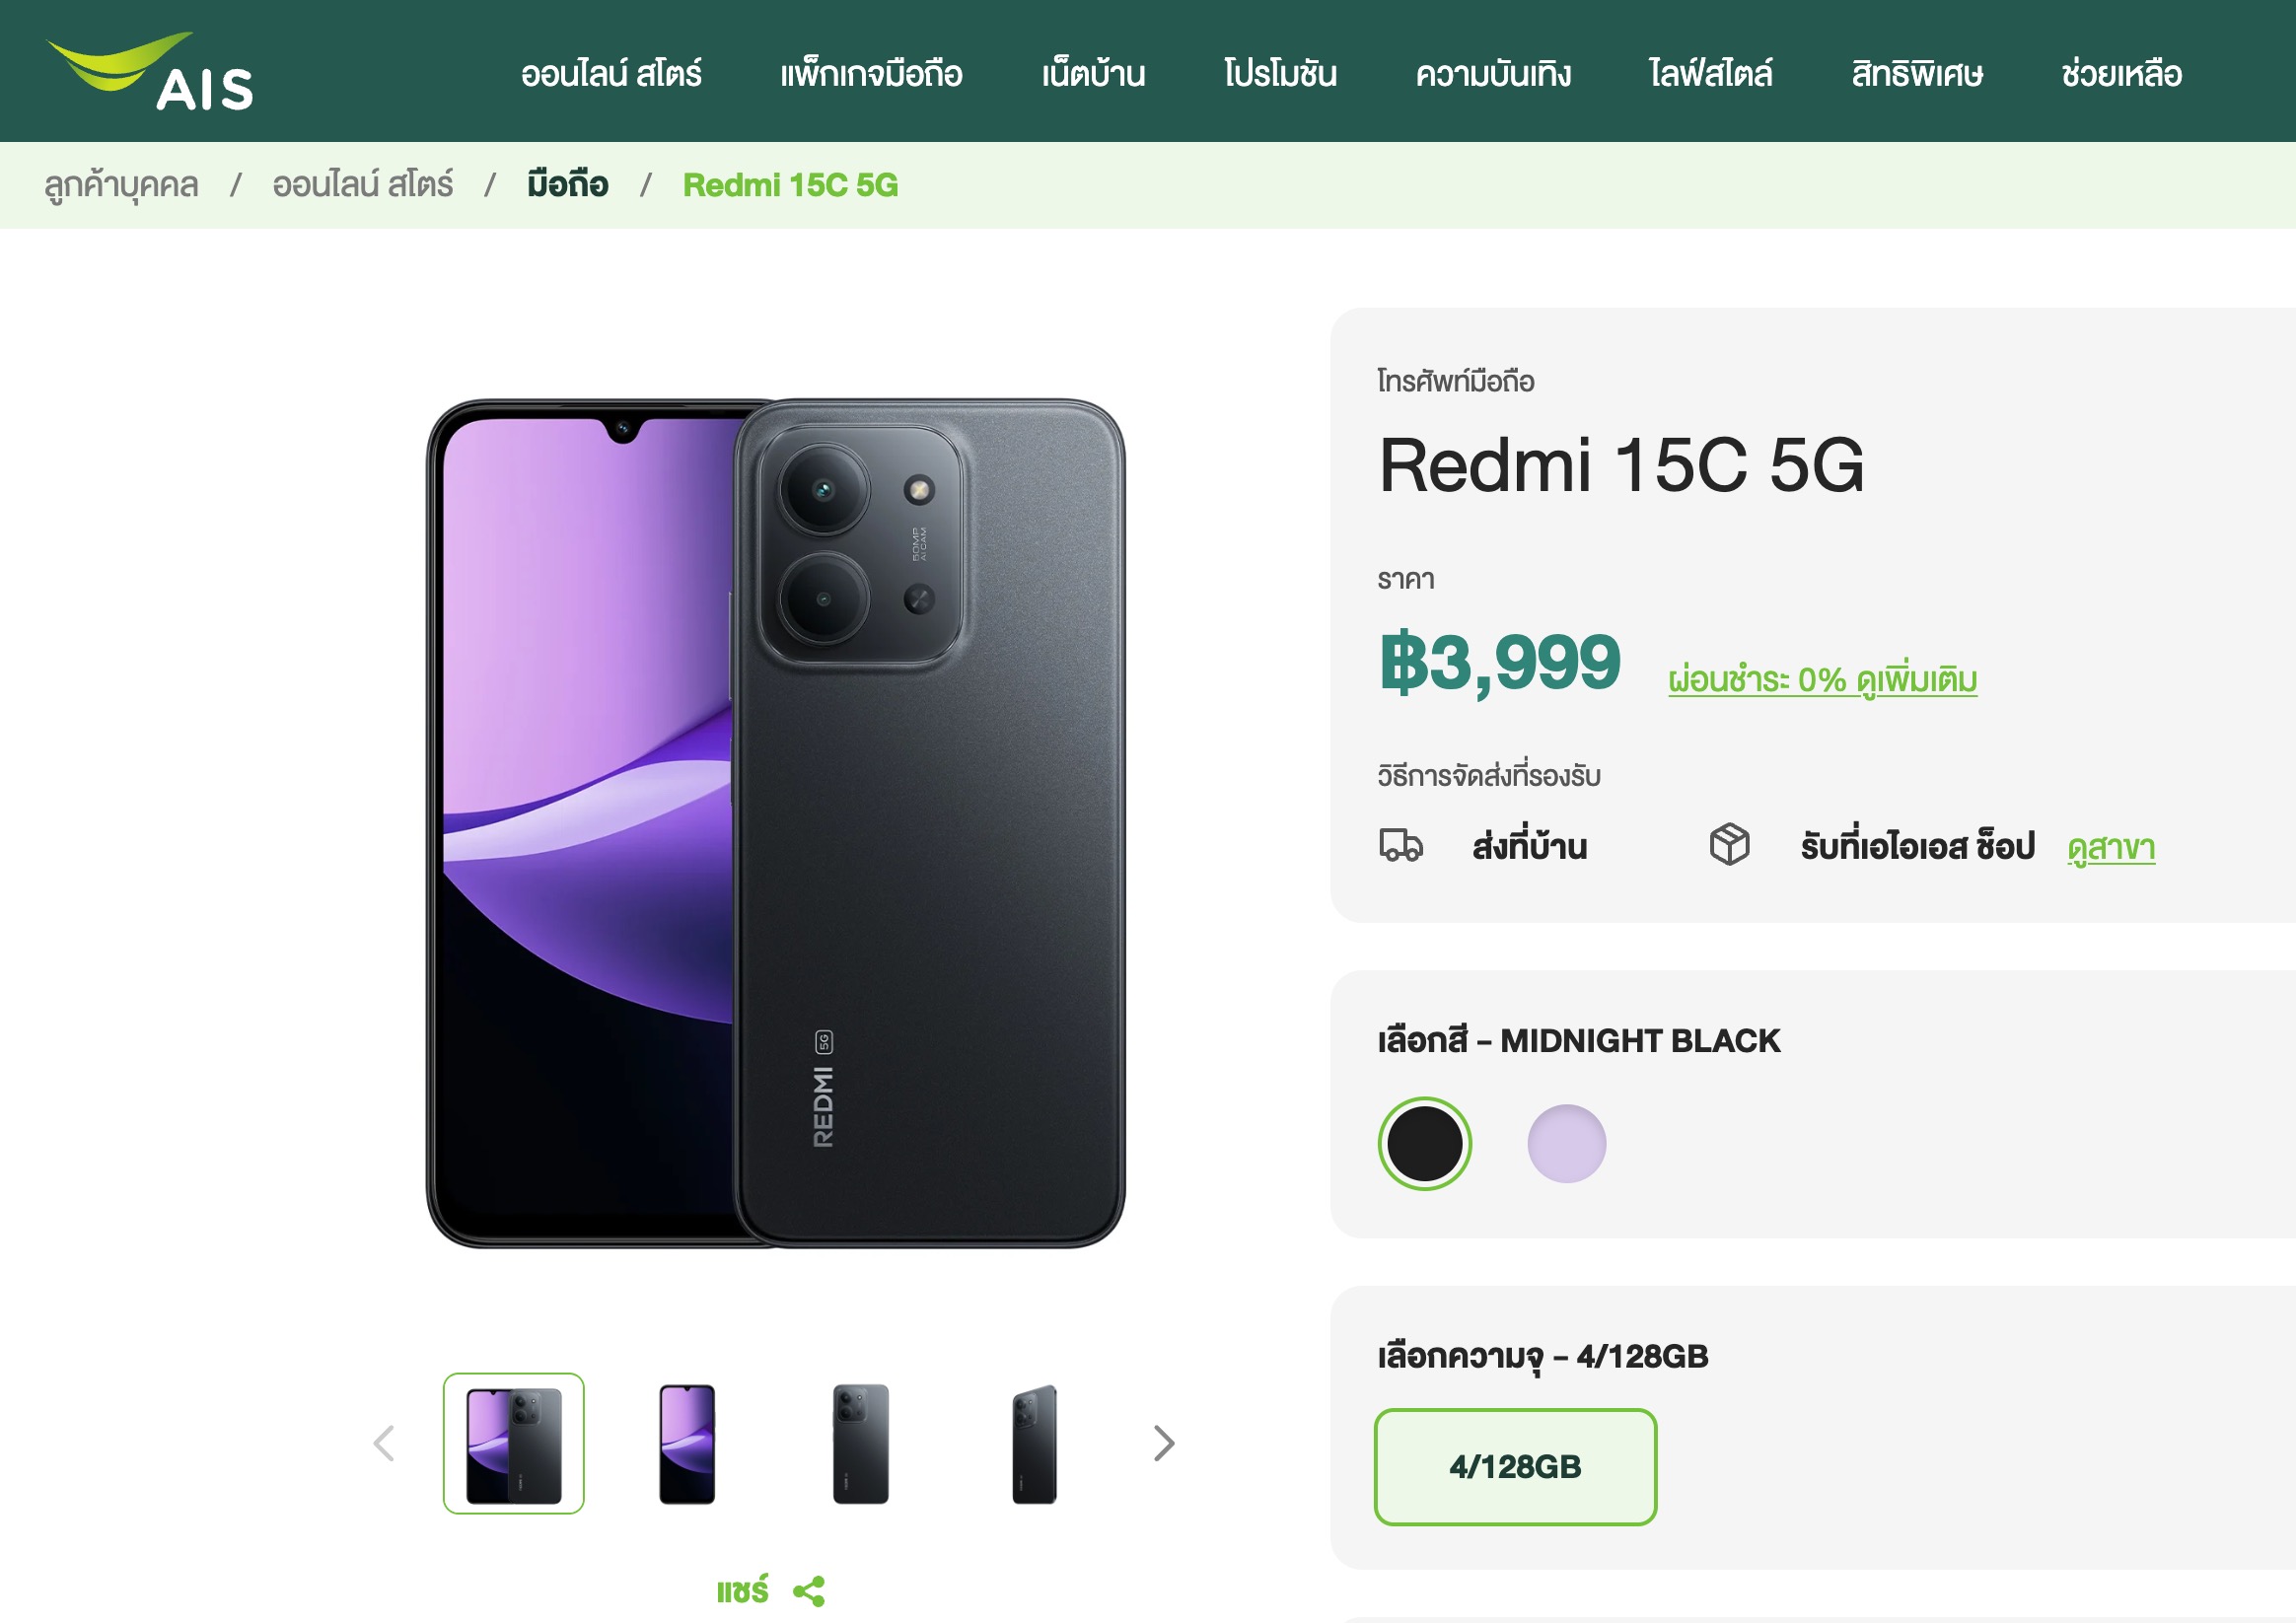Go to มือถือ breadcrumb
The width and height of the screenshot is (2296, 1623).
tap(567, 185)
